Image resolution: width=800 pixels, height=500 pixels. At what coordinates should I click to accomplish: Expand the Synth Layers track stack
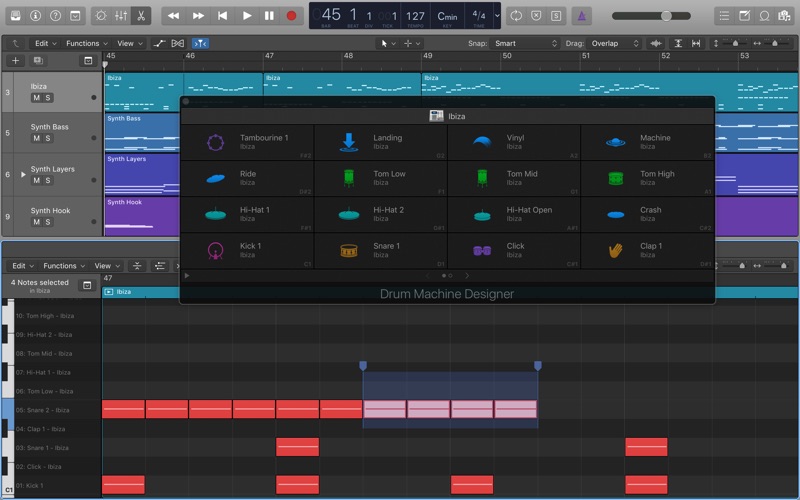[23, 174]
